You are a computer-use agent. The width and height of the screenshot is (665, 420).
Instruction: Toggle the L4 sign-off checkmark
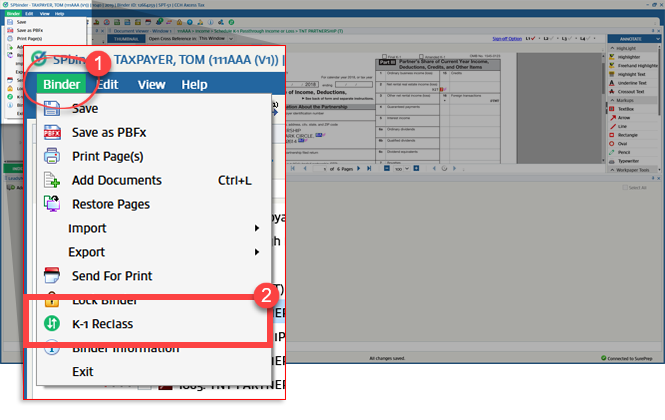click(588, 39)
